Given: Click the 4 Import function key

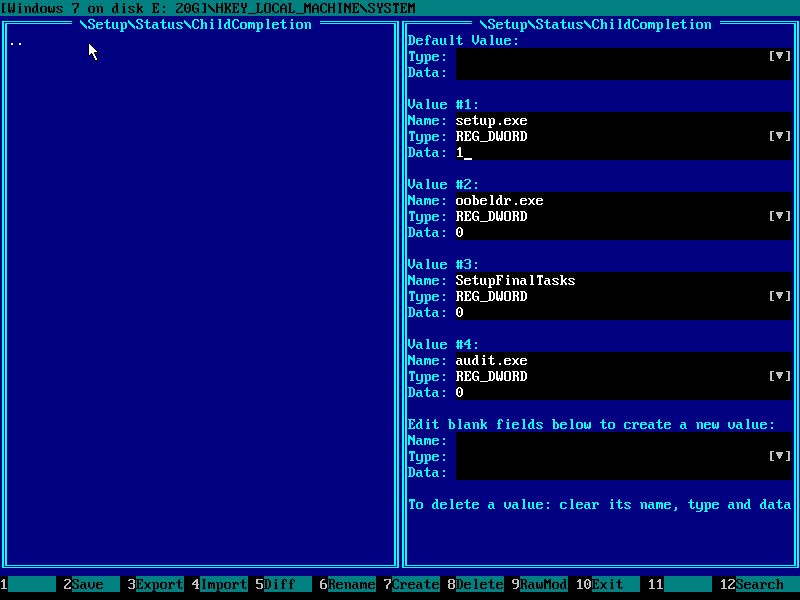Looking at the screenshot, I should 219,584.
